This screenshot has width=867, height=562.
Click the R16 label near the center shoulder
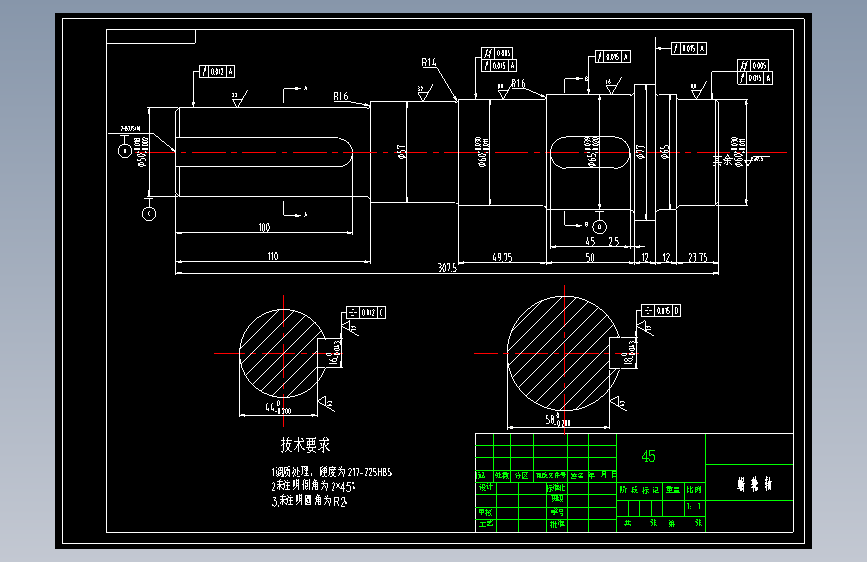[518, 84]
